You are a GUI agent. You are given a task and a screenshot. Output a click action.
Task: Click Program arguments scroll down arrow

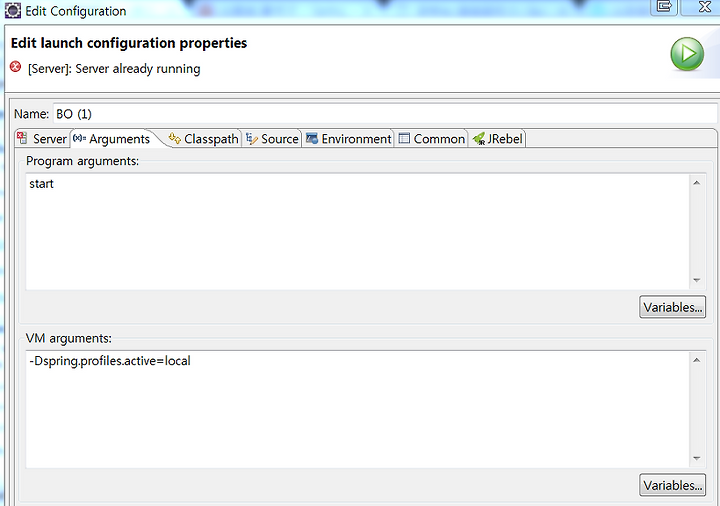coord(697,280)
